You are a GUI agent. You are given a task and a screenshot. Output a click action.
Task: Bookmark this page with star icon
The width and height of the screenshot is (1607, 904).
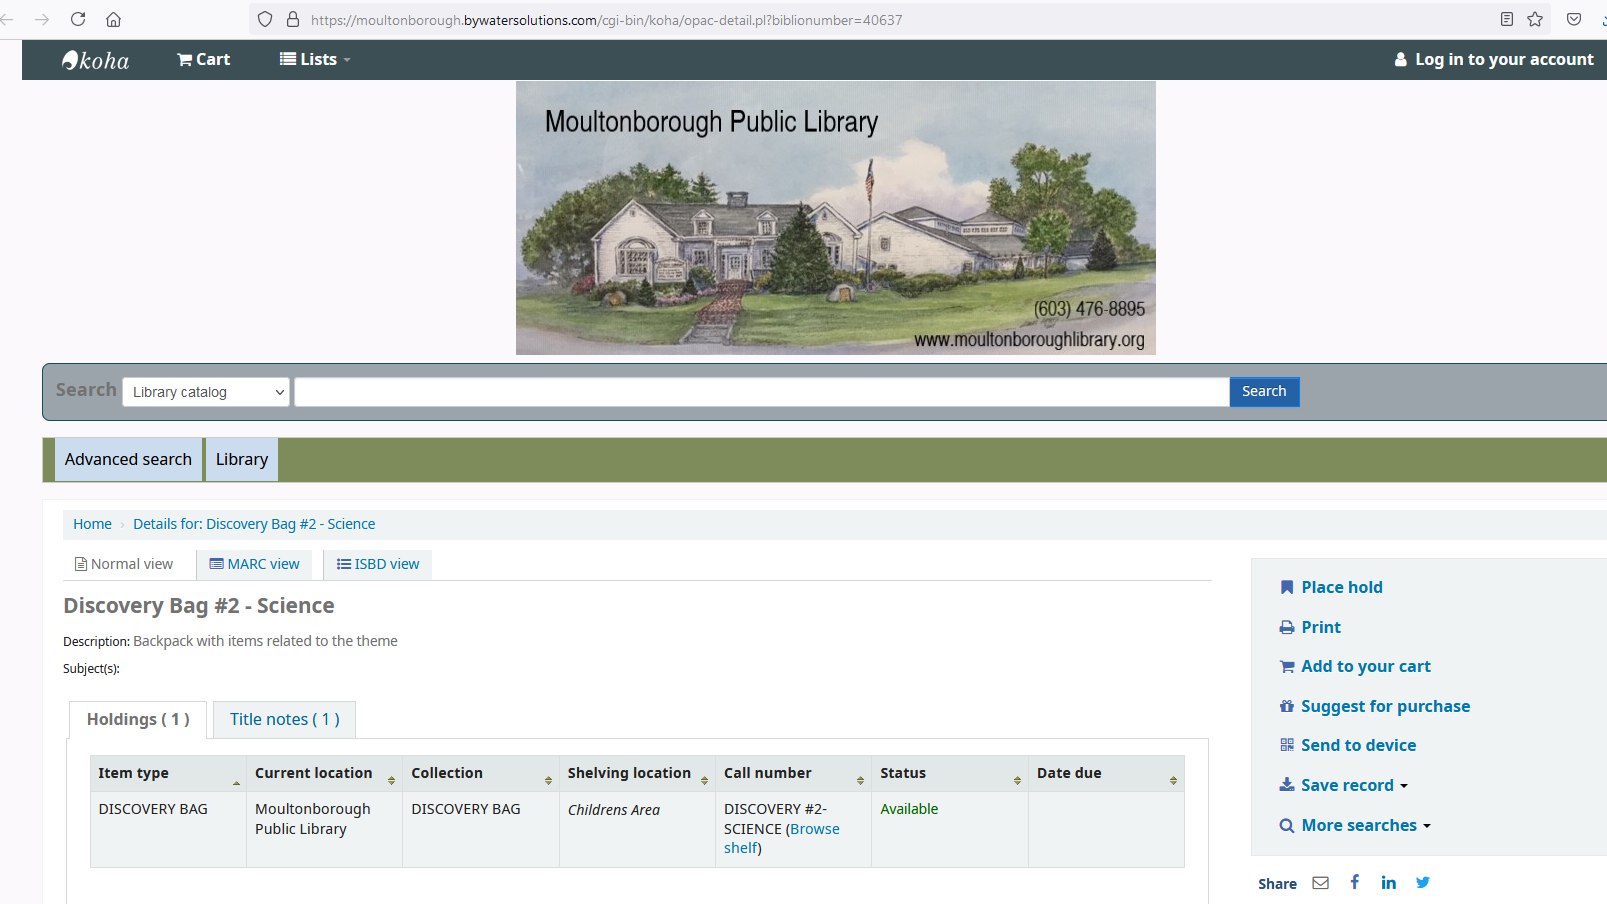(x=1535, y=19)
